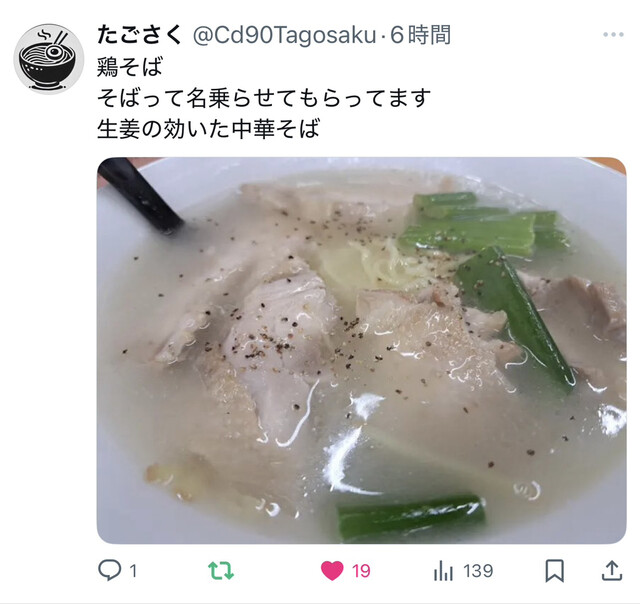Toggle the green repost arrows icon
This screenshot has height=604, width=640.
point(221,571)
